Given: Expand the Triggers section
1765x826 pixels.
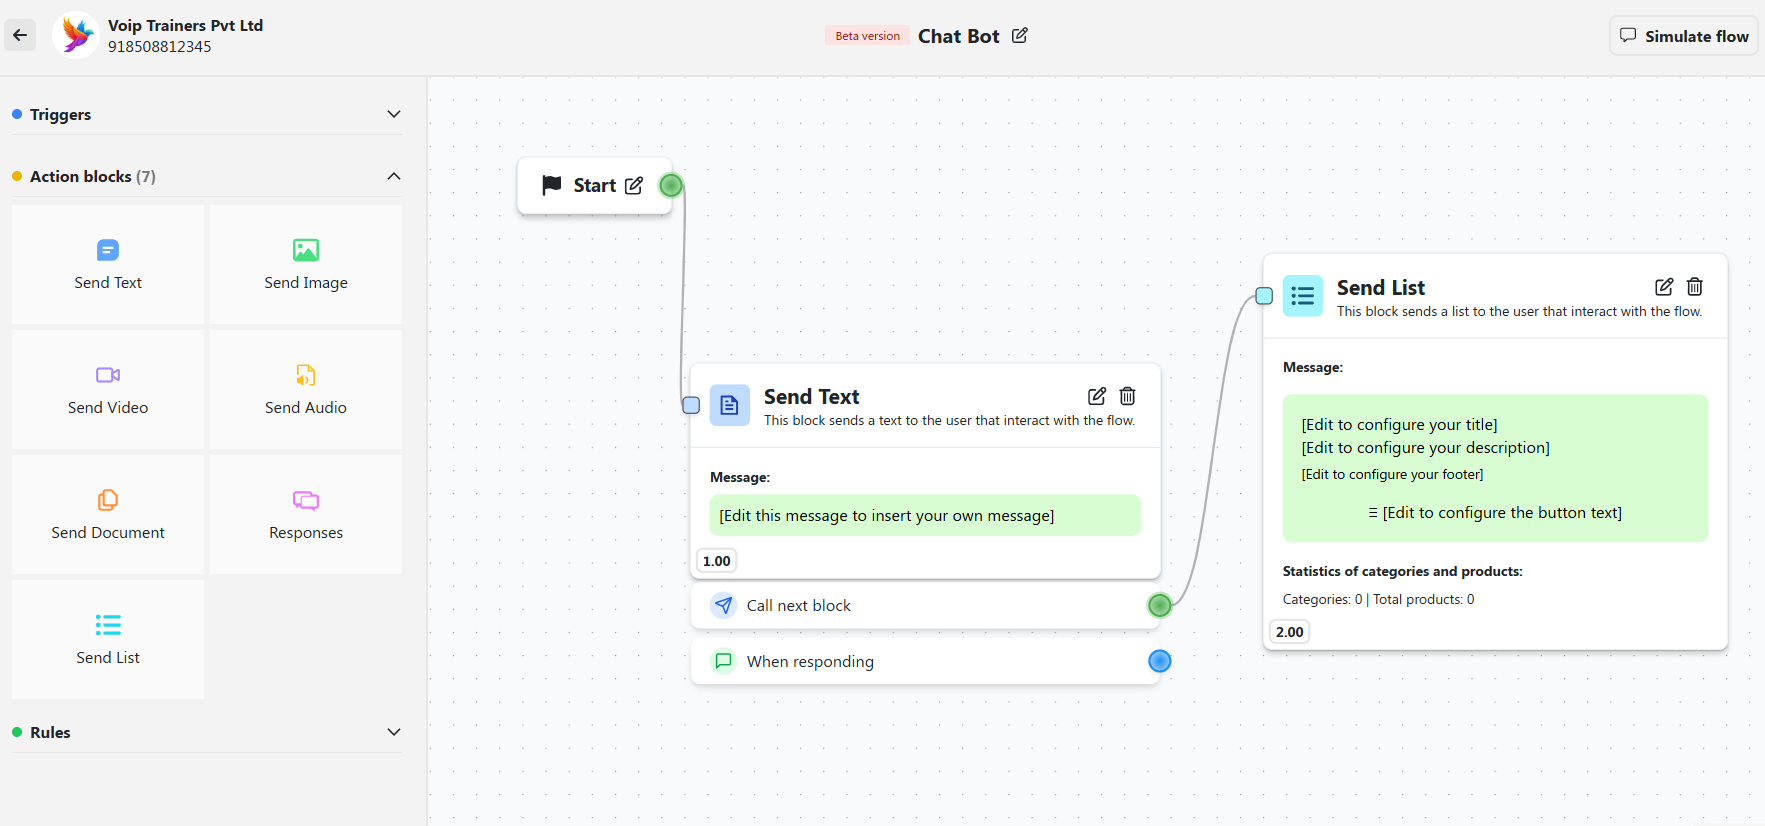Looking at the screenshot, I should click(393, 114).
